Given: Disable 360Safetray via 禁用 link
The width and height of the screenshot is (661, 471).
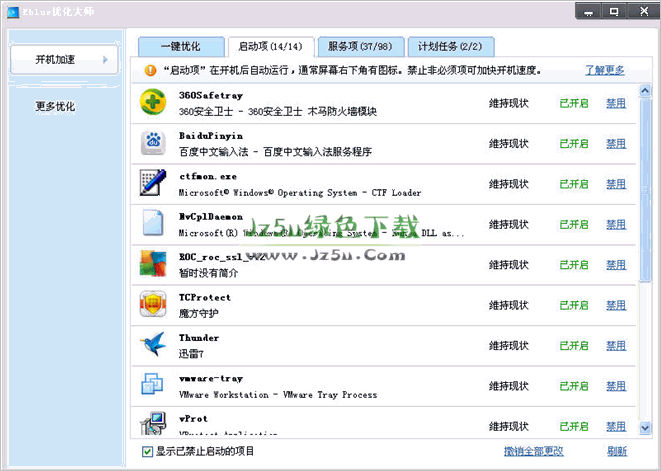Looking at the screenshot, I should [x=616, y=103].
